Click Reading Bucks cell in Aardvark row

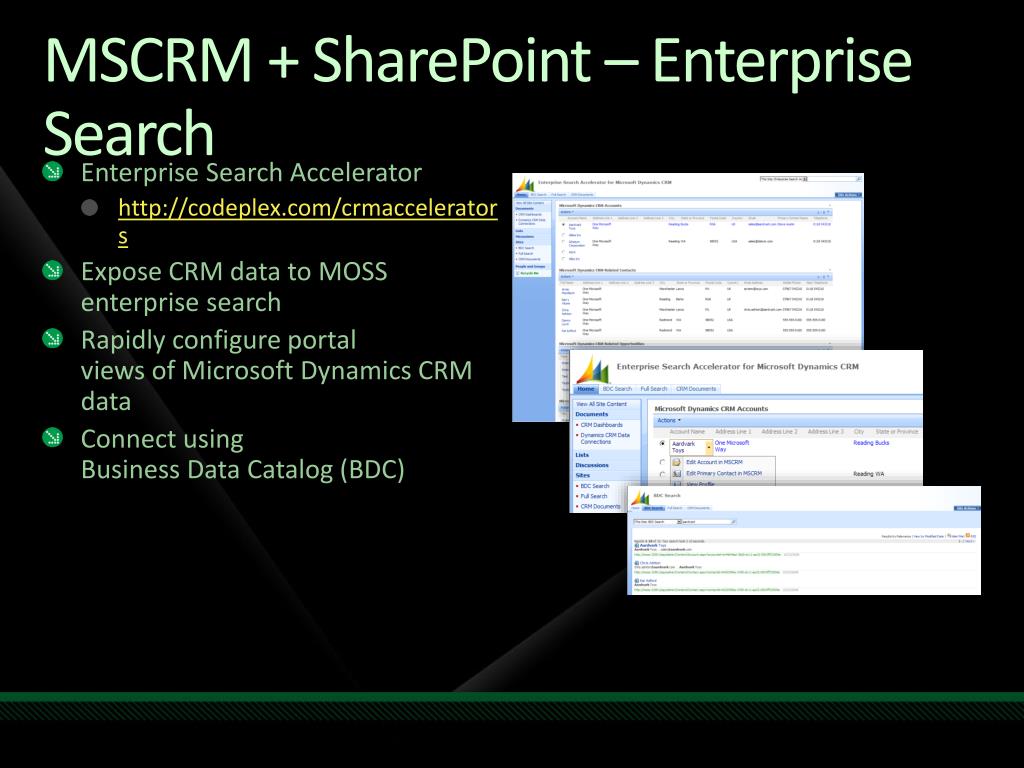(871, 443)
